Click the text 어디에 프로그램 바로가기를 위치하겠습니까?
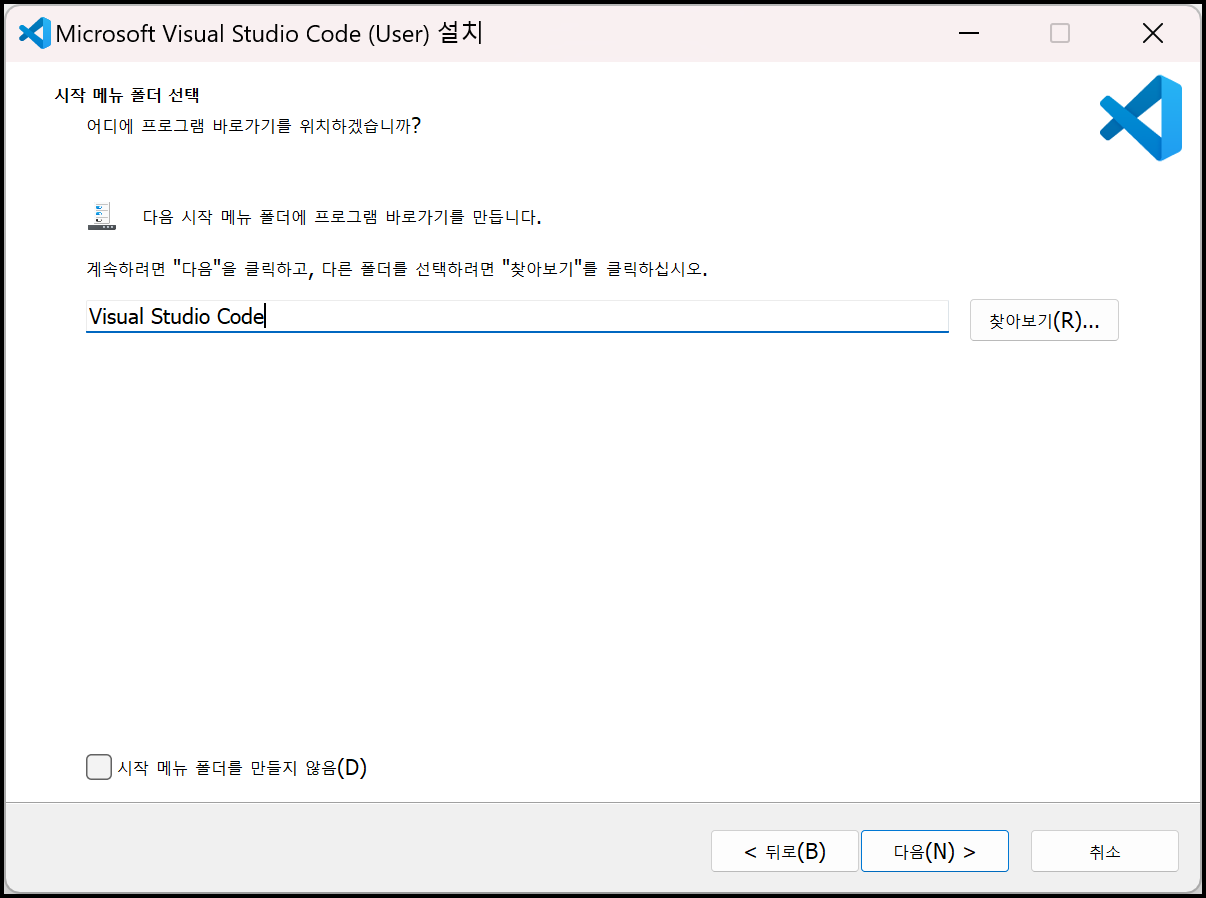 tap(253, 127)
